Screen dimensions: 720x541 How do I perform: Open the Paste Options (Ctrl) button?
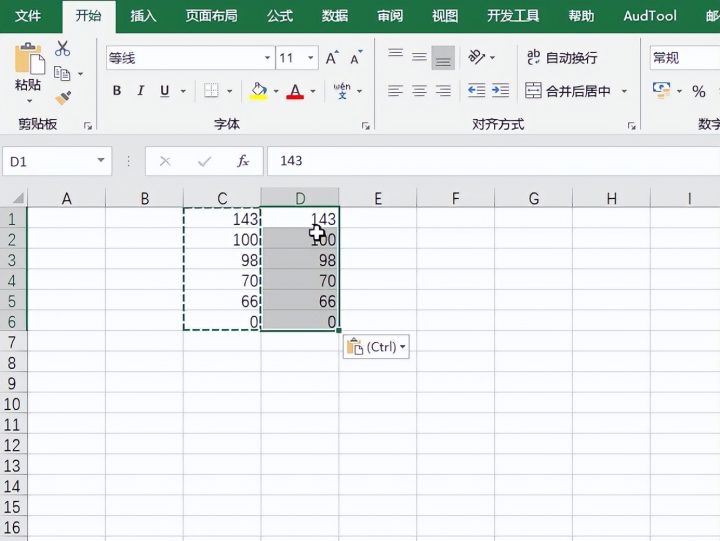[x=376, y=346]
